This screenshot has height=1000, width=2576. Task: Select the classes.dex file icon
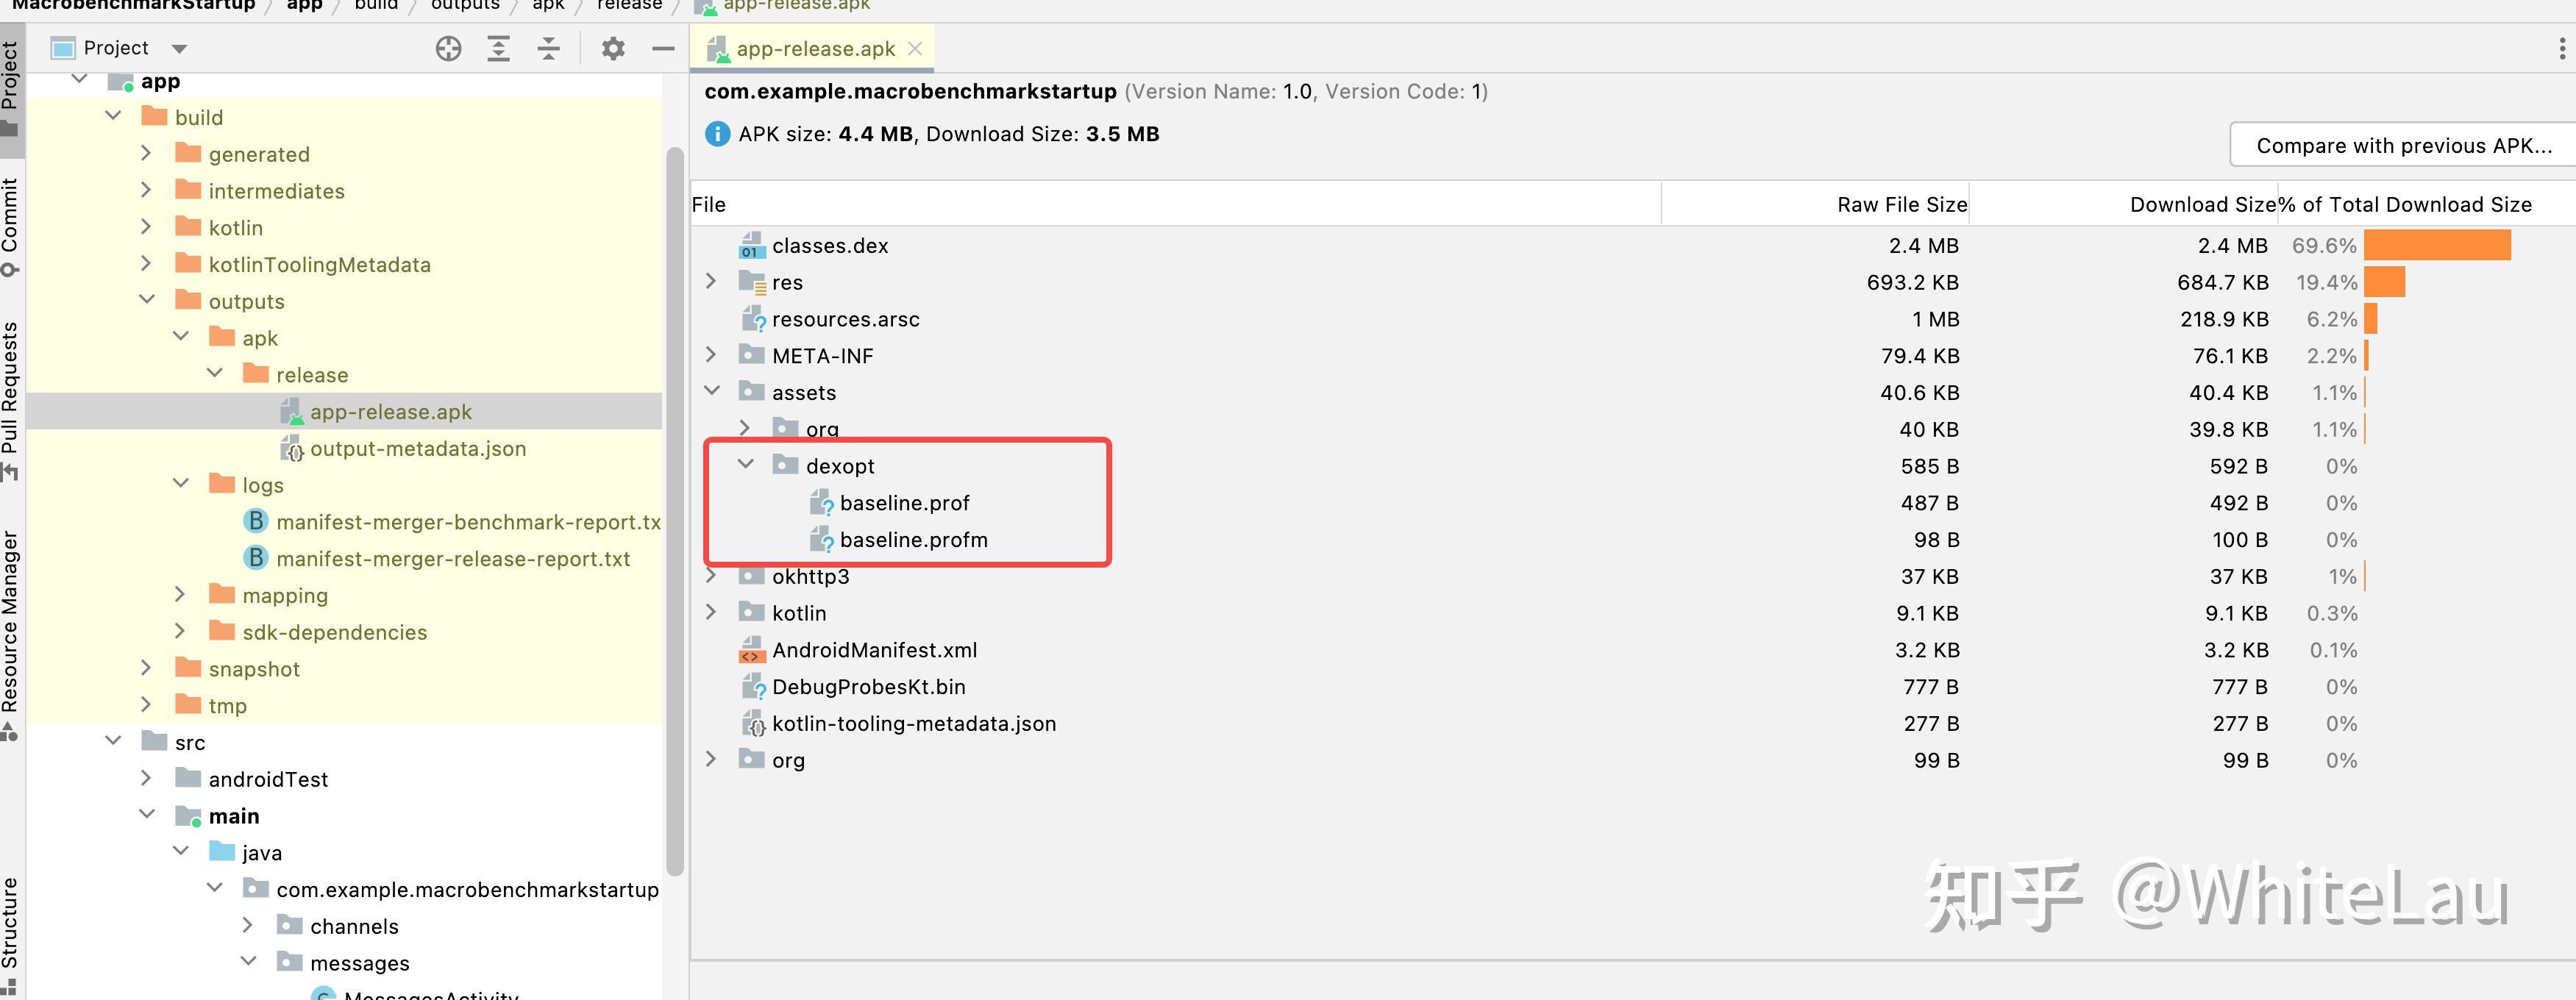[x=751, y=246]
